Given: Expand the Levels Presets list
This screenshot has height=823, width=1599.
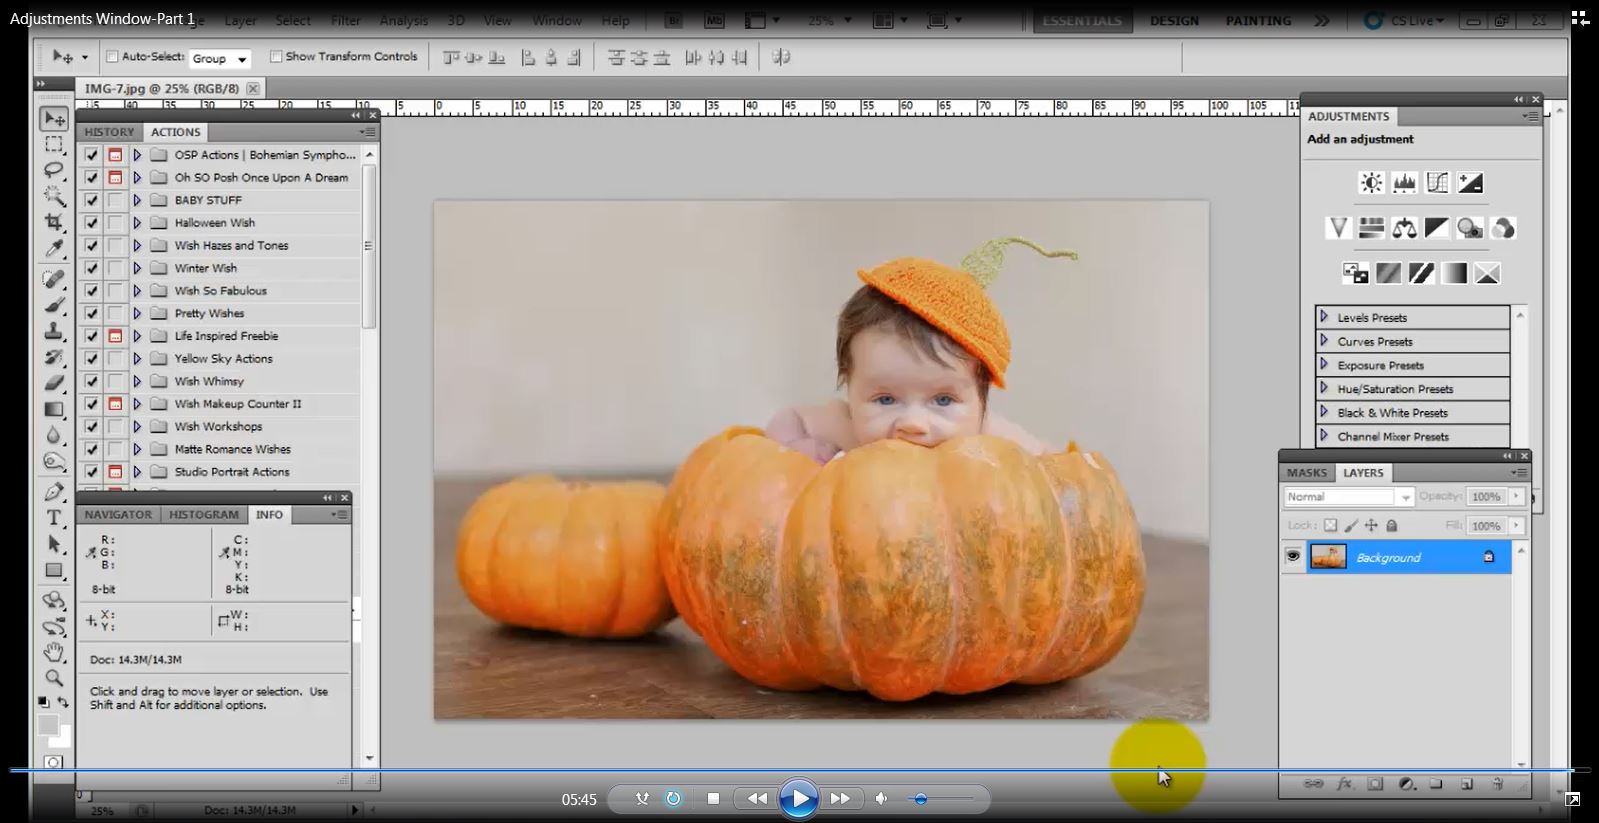Looking at the screenshot, I should point(1324,317).
